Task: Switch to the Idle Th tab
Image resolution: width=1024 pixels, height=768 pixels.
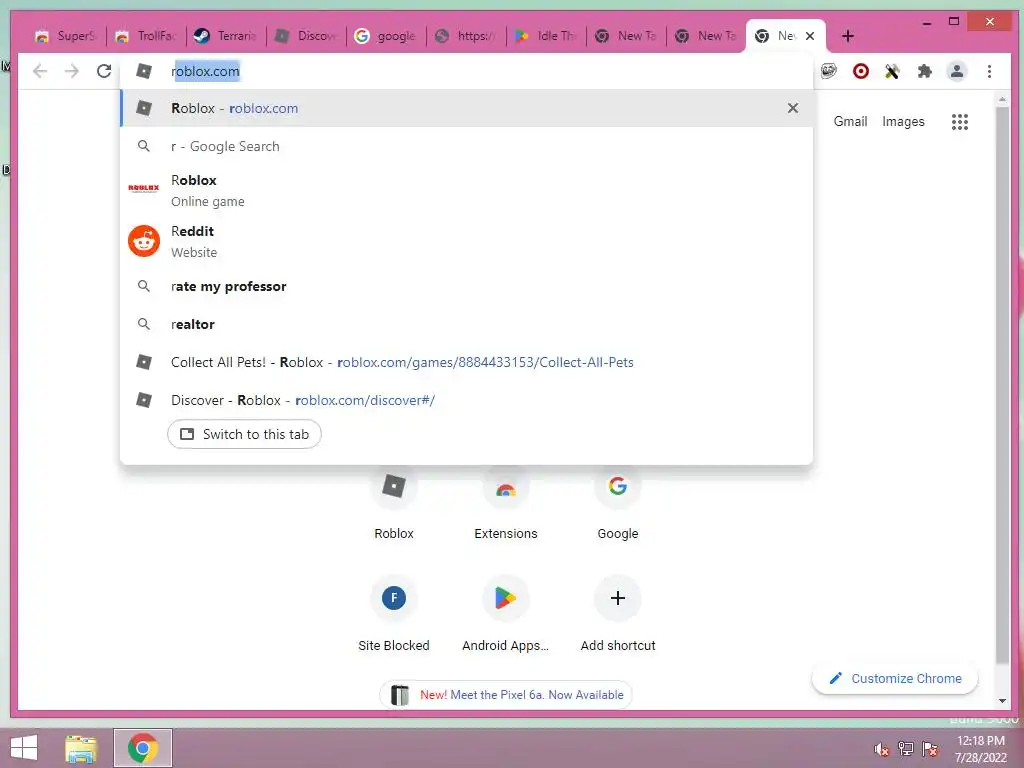Action: (x=546, y=36)
